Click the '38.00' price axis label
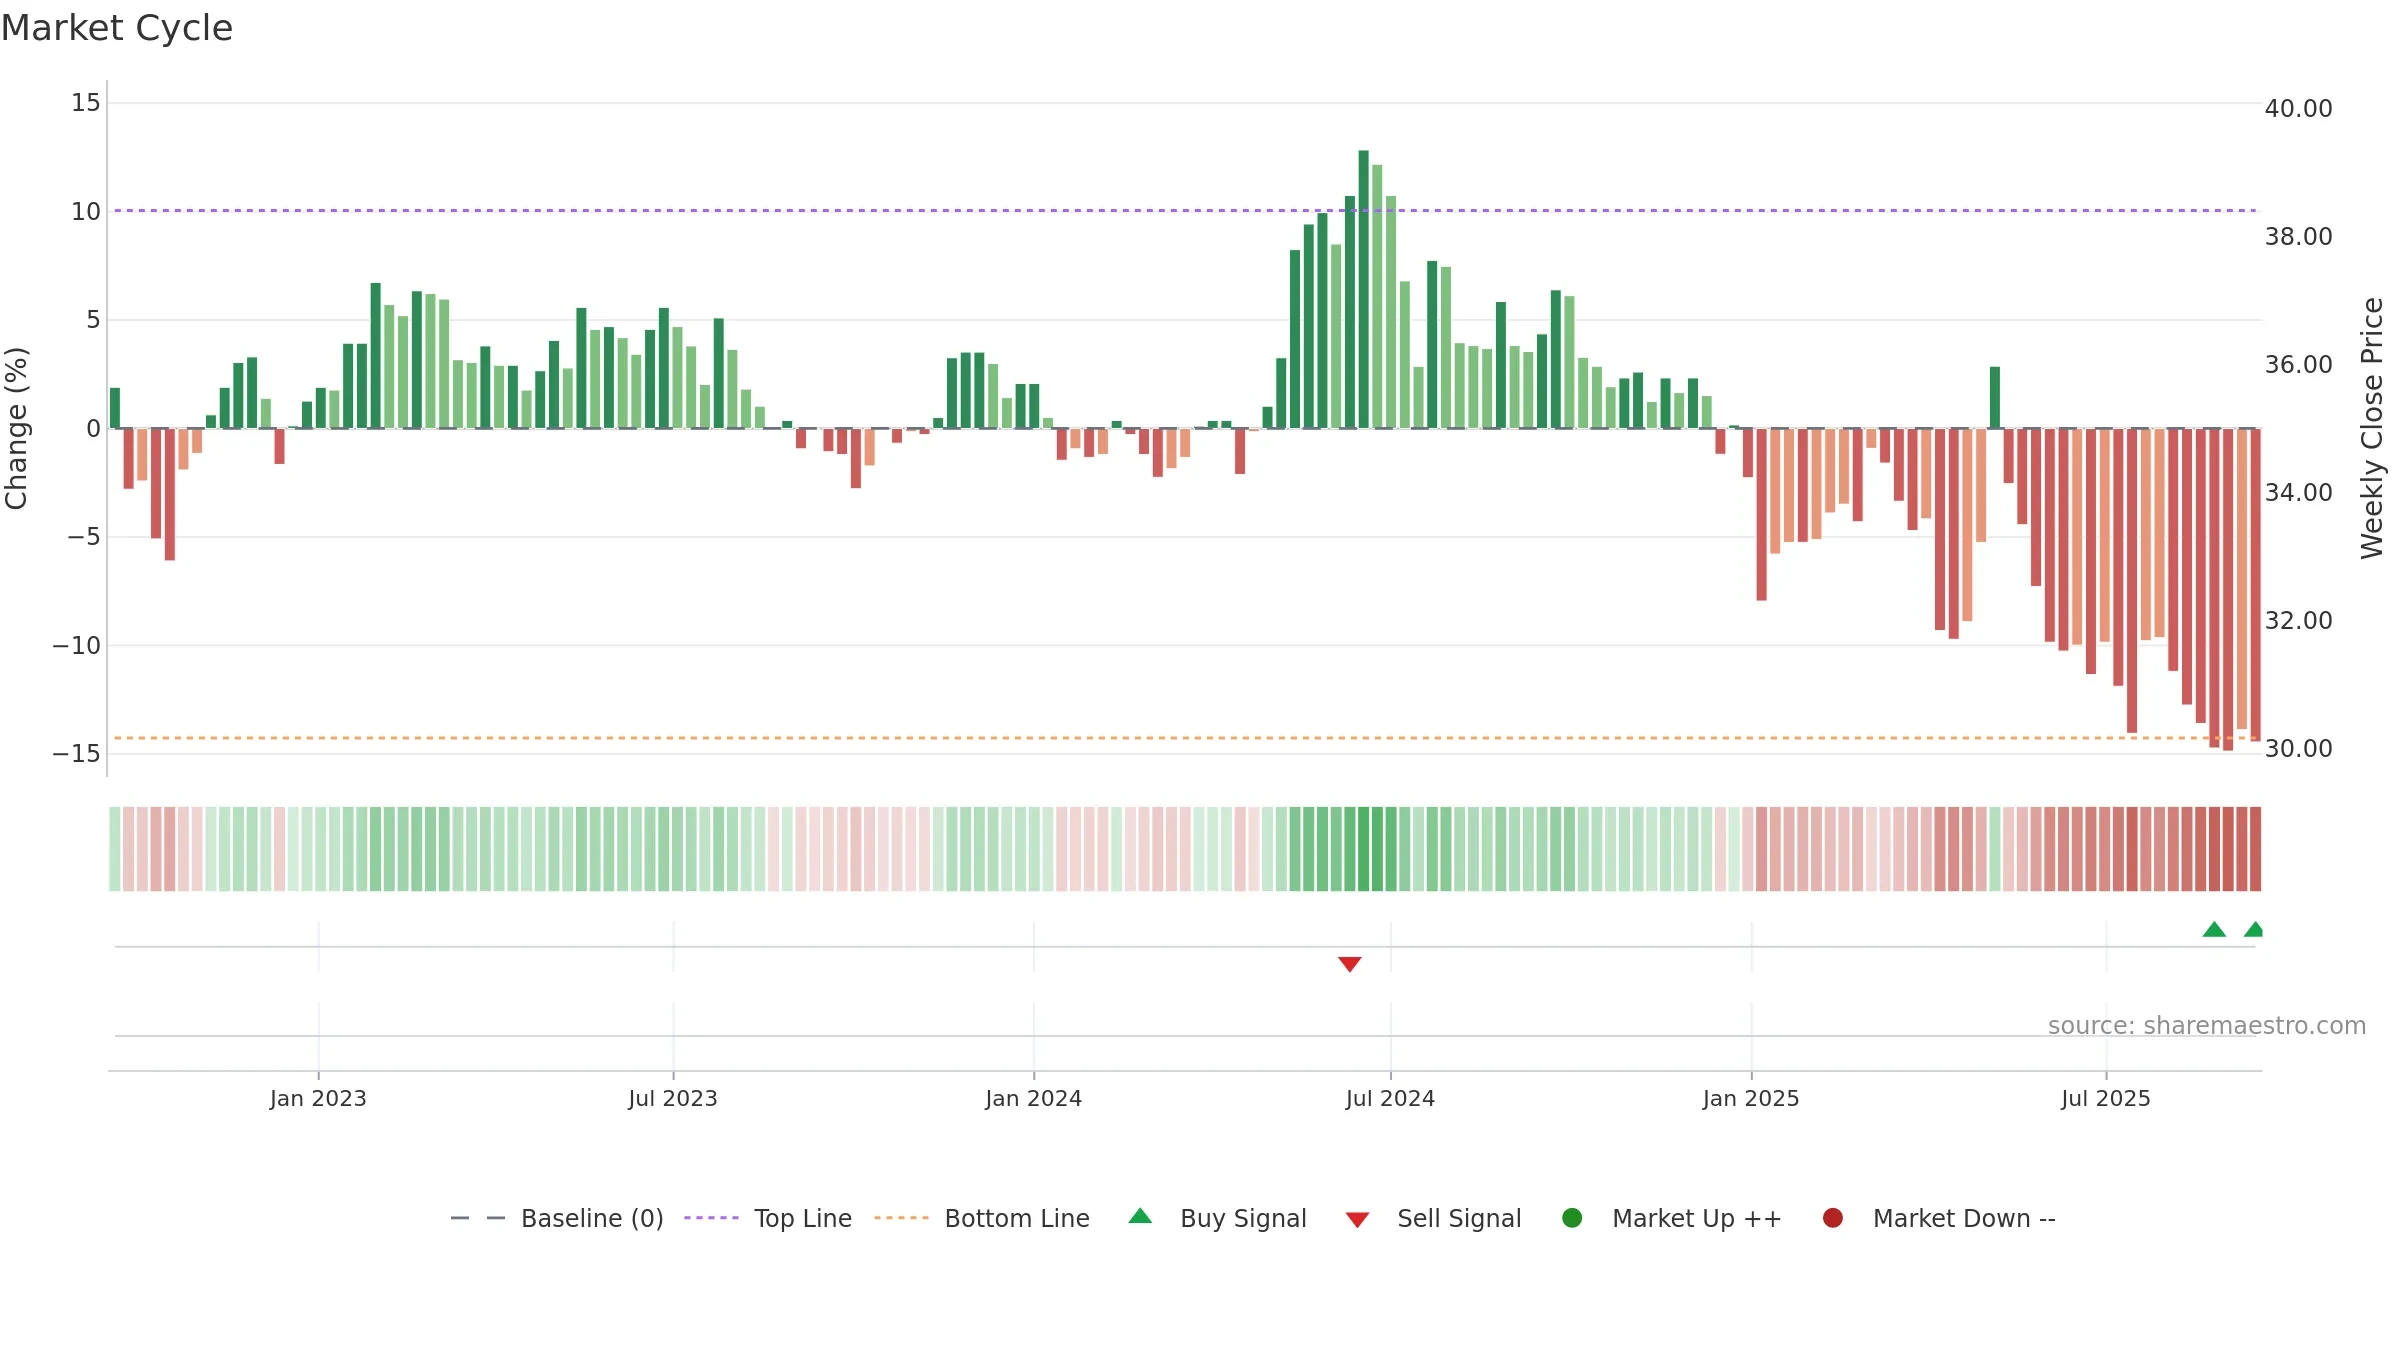This screenshot has width=2400, height=1350. coord(2298,236)
